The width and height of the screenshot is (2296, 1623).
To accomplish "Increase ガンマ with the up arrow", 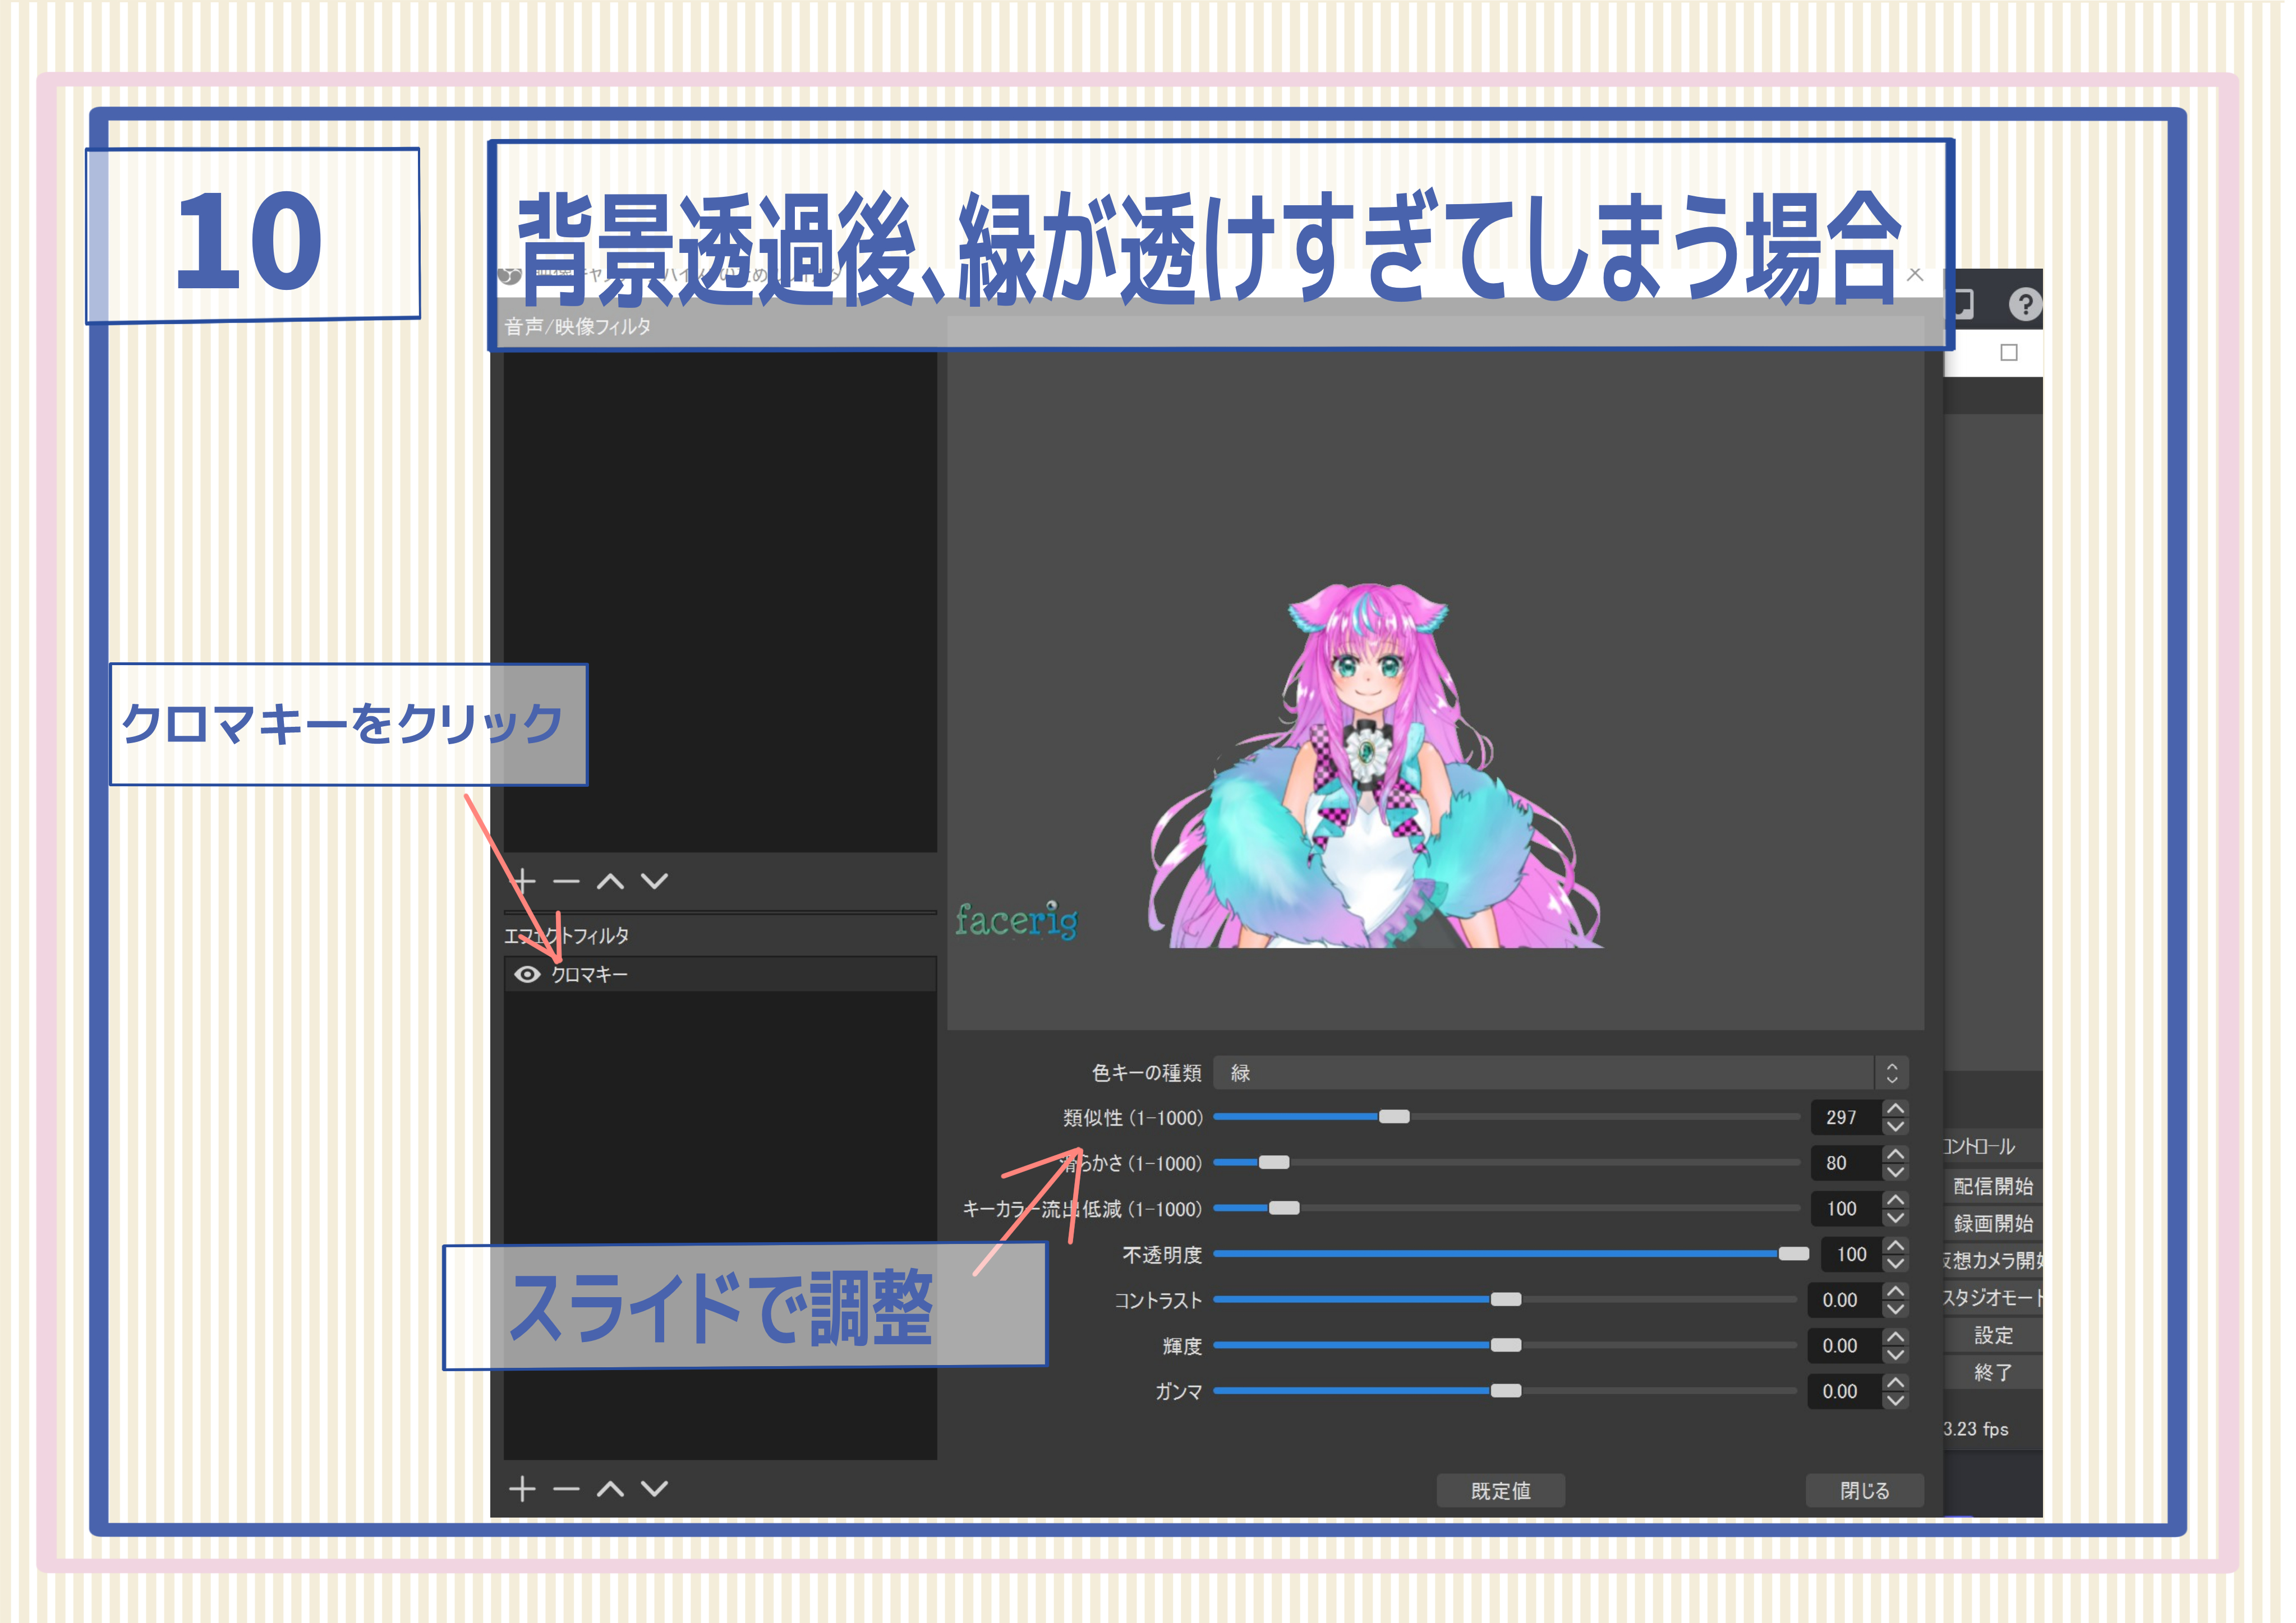I will click(1896, 1383).
